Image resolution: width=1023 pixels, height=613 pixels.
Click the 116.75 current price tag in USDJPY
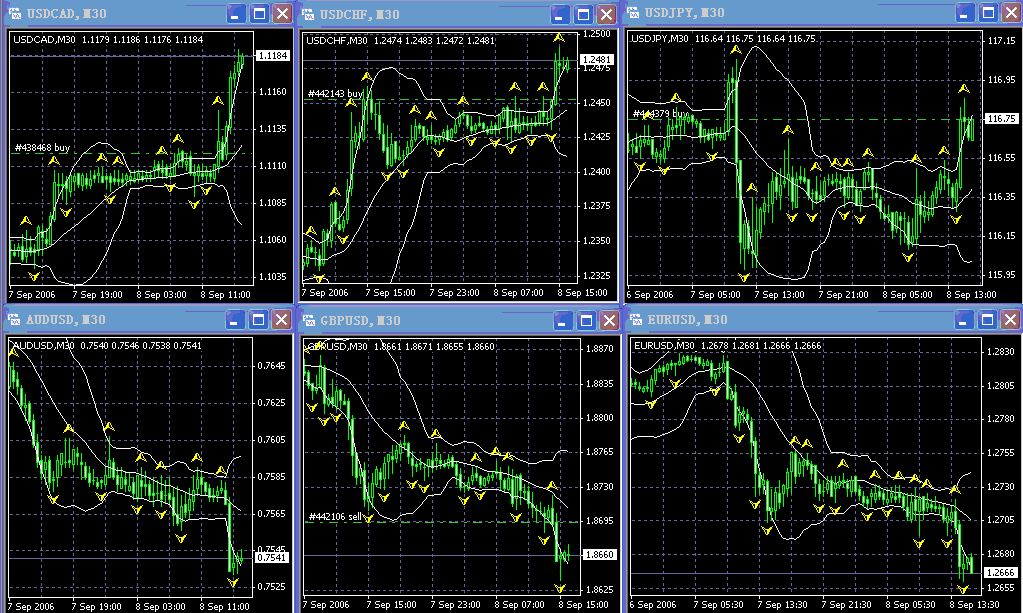(x=1001, y=119)
